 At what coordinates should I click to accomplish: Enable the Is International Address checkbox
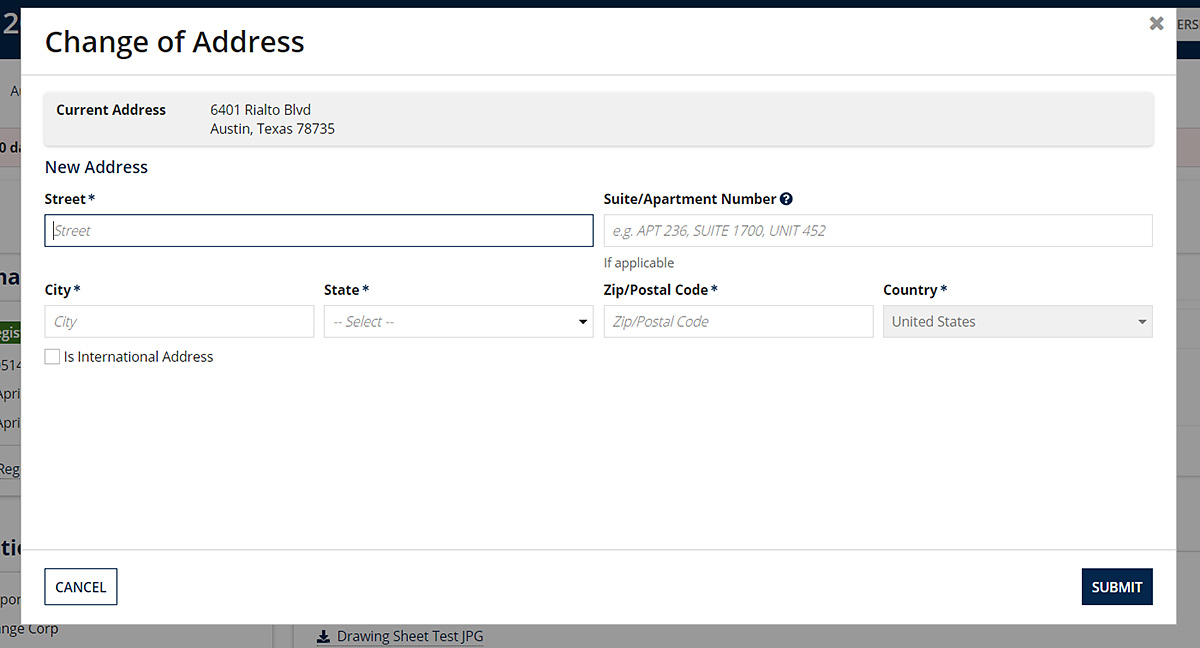point(52,357)
